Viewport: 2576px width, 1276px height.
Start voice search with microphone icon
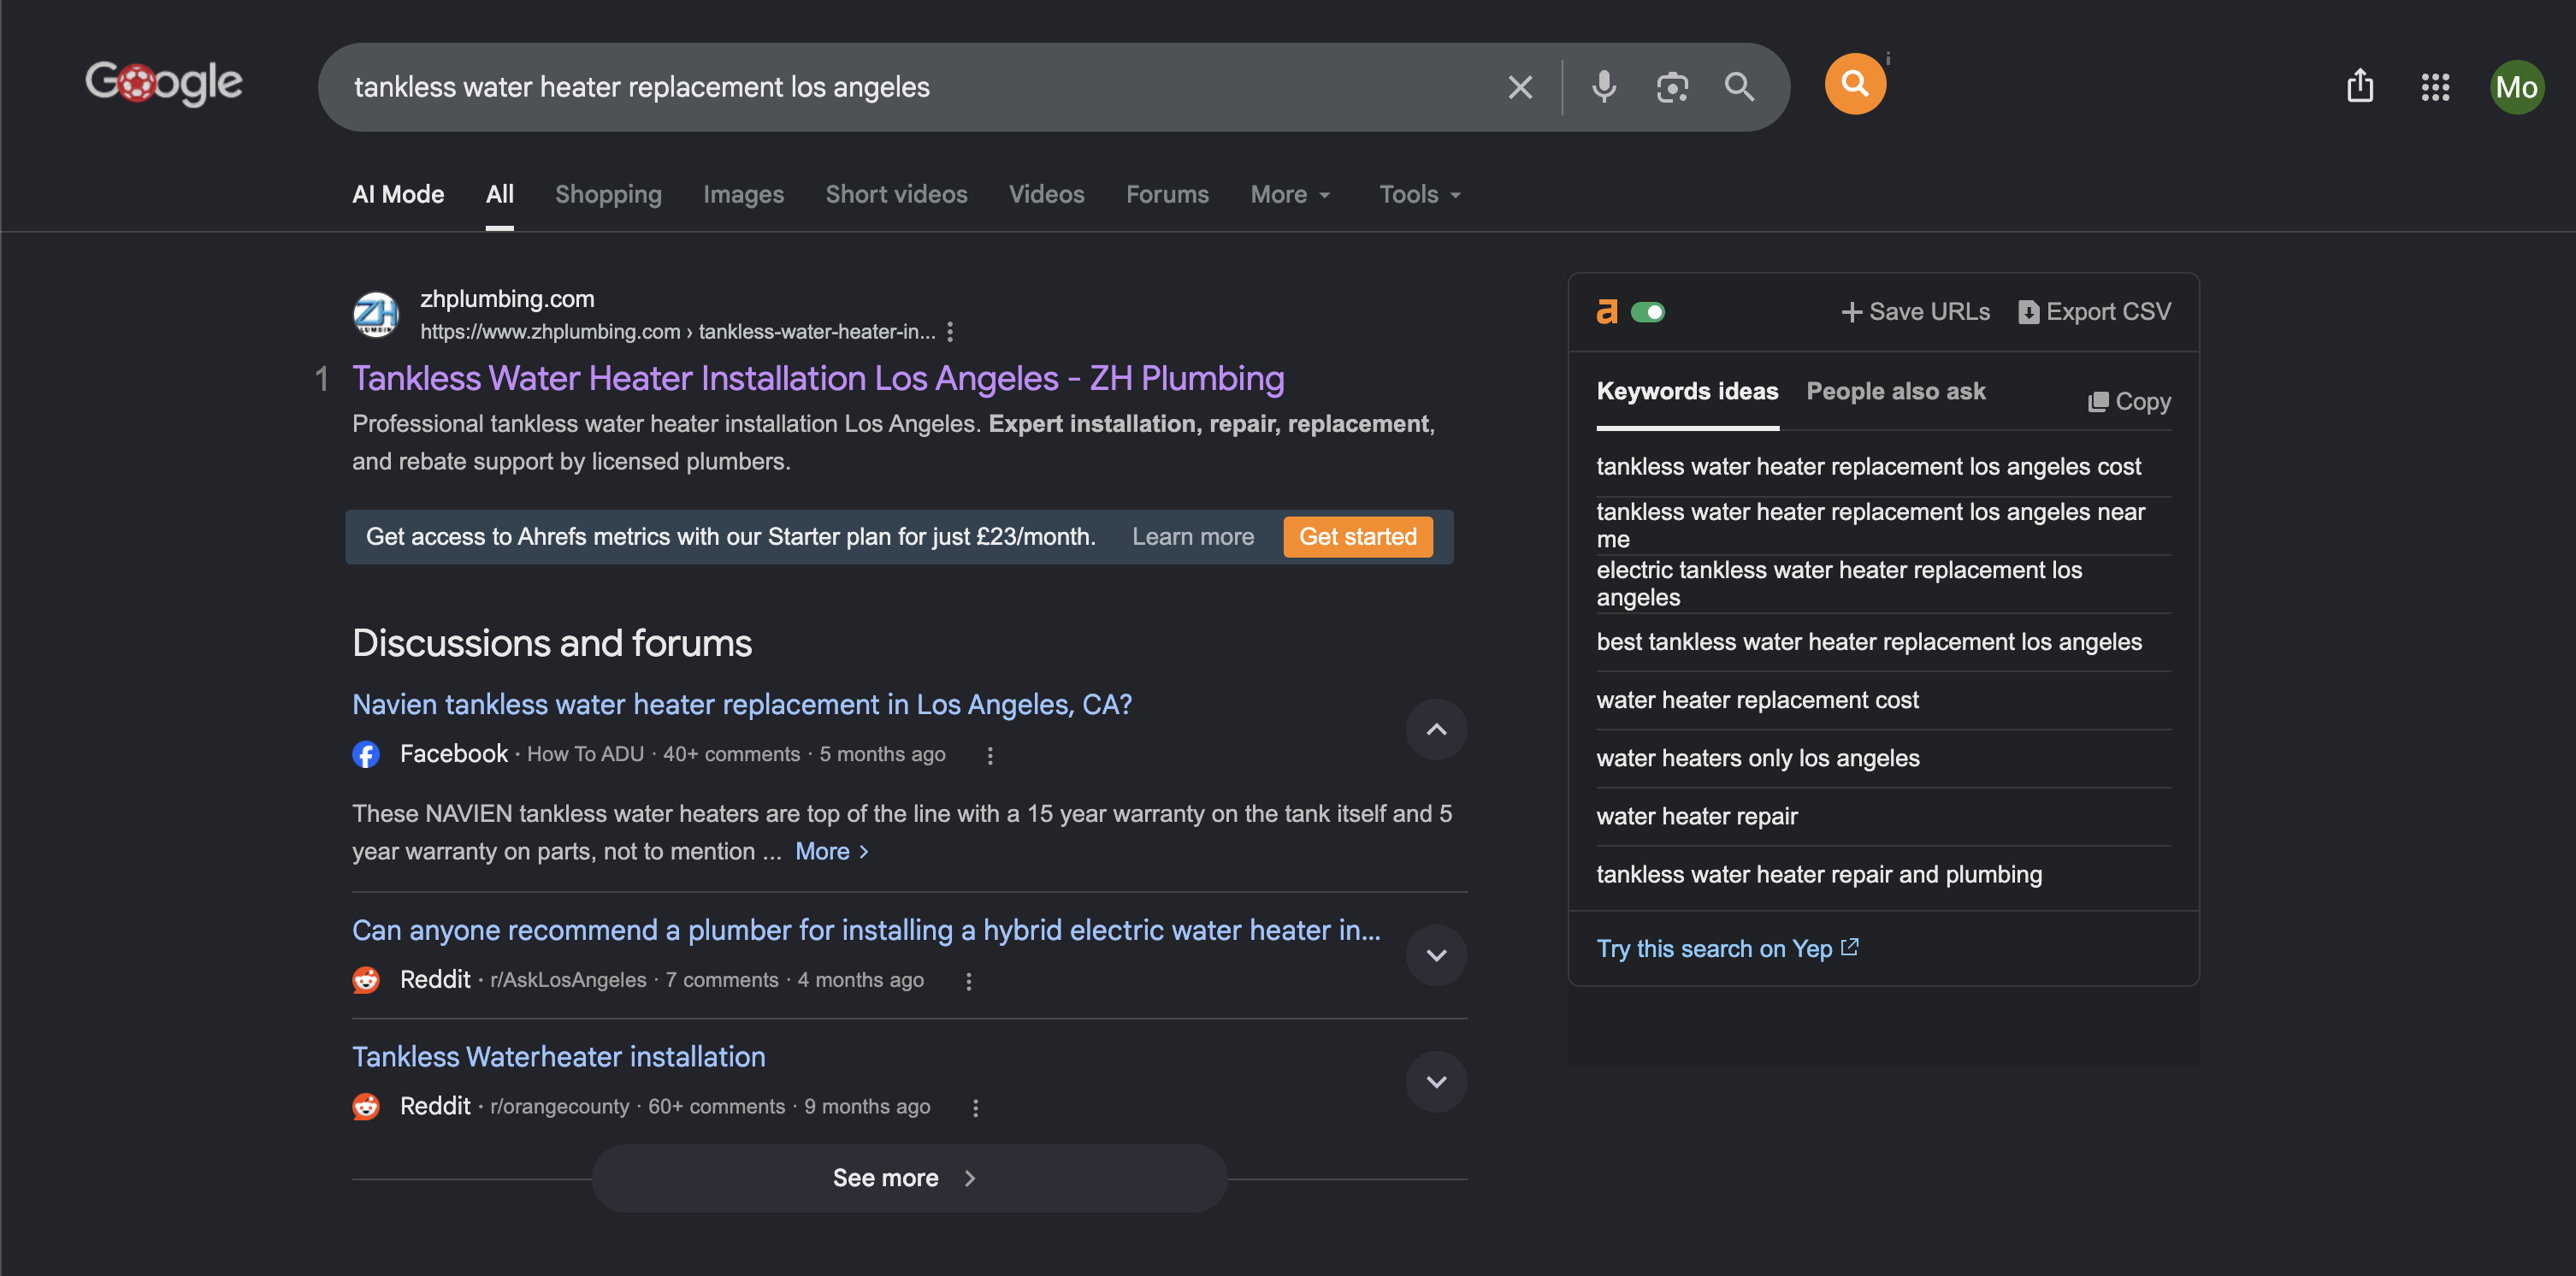click(x=1604, y=87)
